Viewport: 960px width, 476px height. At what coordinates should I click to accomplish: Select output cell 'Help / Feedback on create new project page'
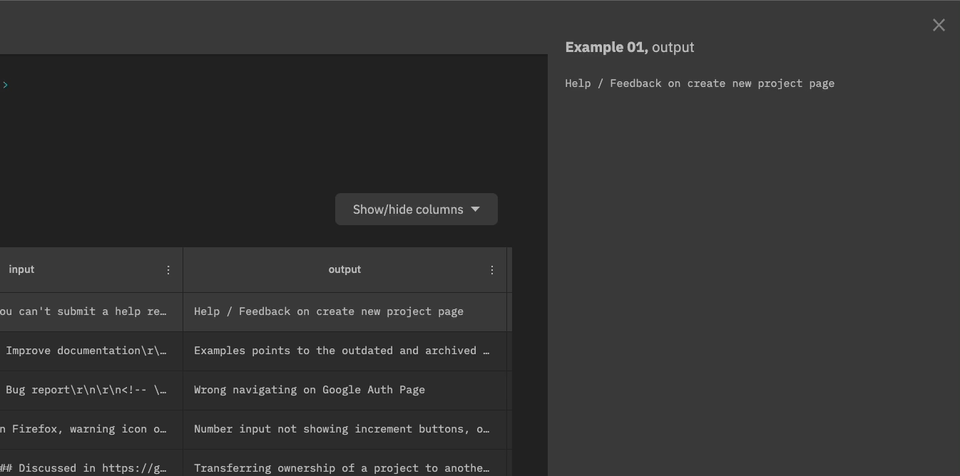329,311
